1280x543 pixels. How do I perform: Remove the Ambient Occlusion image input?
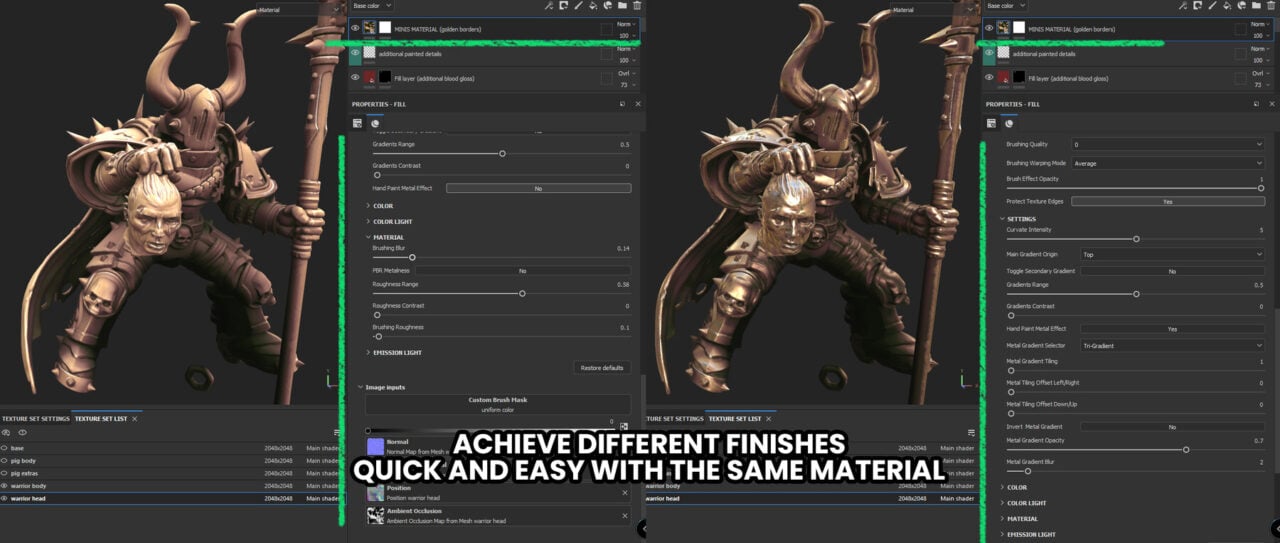625,516
